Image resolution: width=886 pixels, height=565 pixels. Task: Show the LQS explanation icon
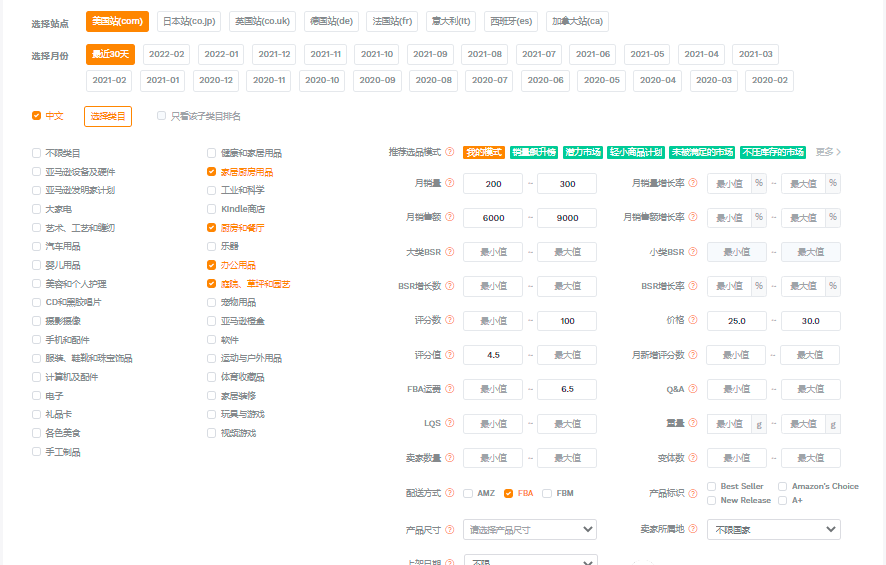coord(450,423)
